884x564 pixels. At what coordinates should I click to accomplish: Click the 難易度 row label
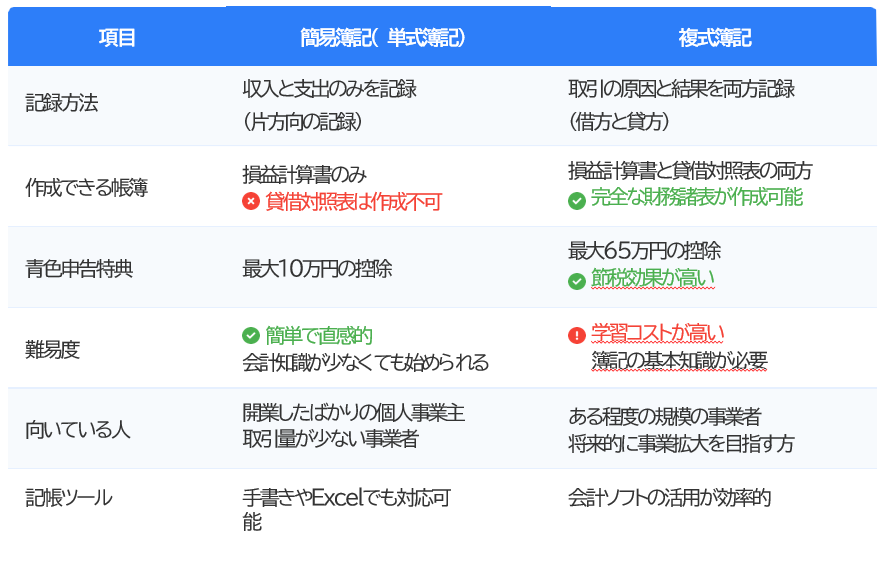(52, 349)
